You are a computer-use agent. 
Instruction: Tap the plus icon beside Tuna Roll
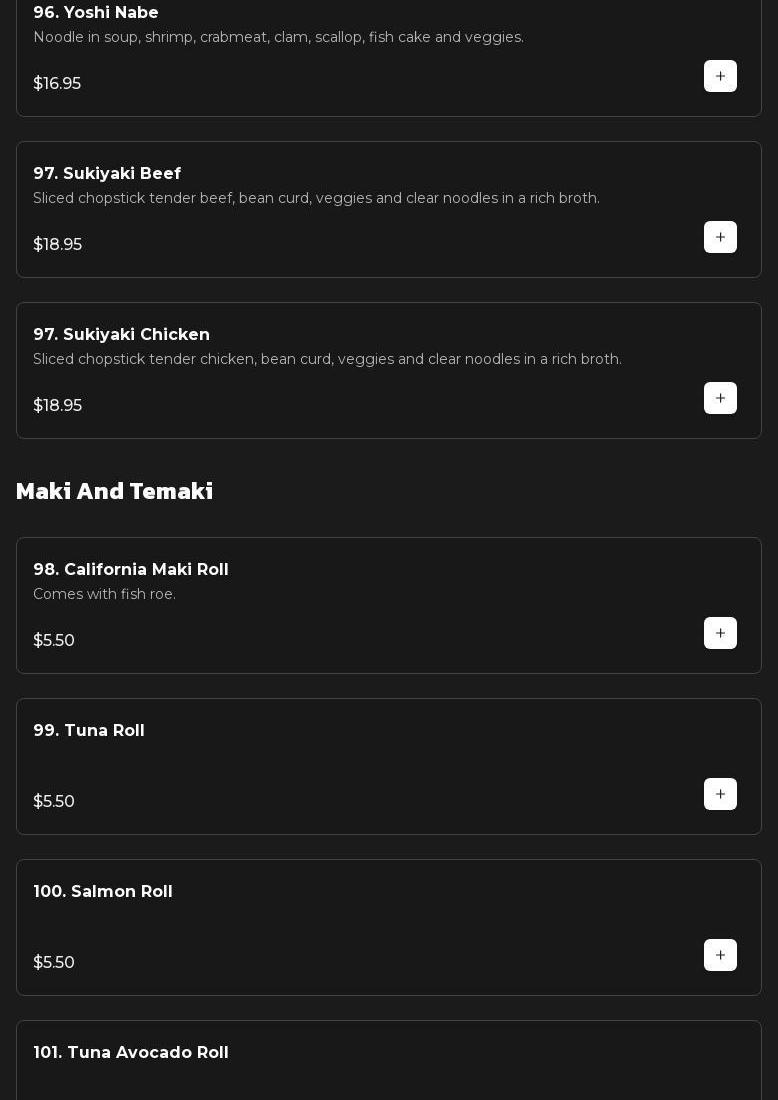[720, 794]
